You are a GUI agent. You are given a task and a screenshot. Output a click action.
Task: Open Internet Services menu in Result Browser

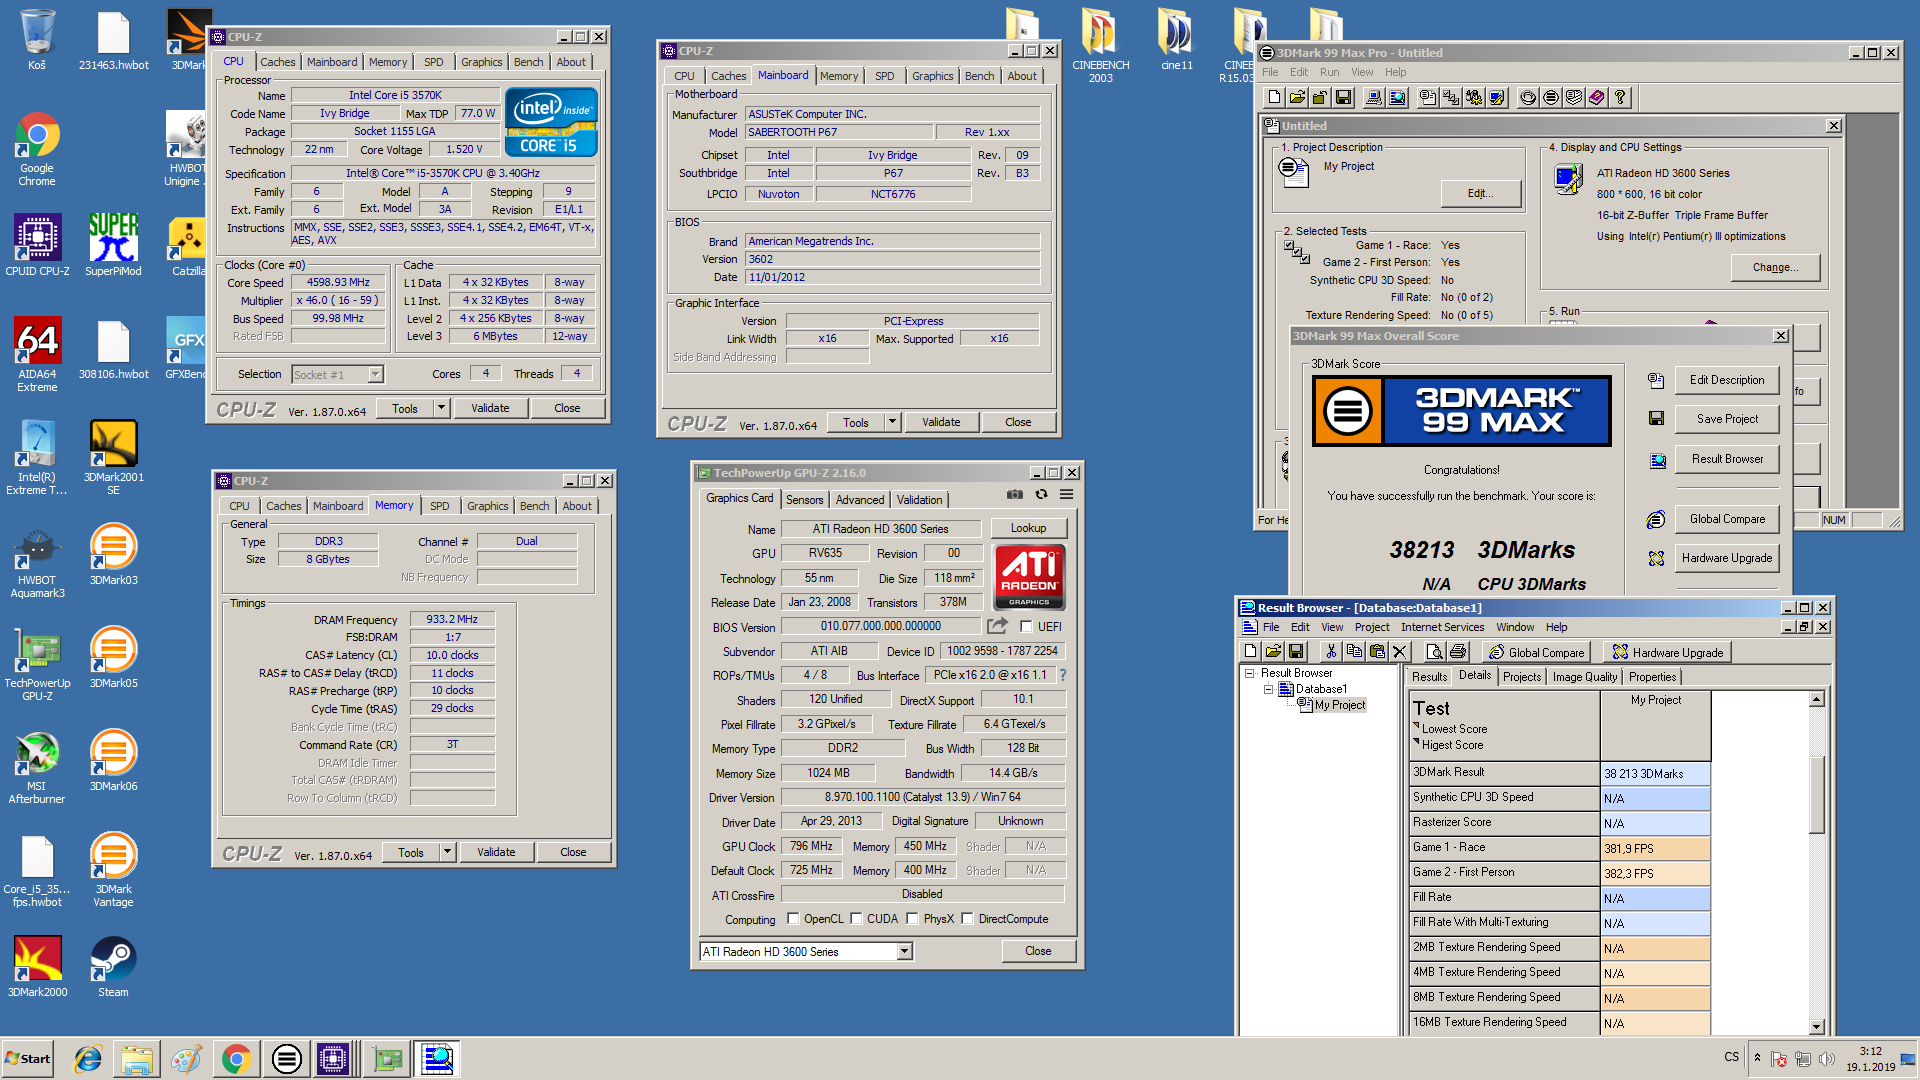coord(1442,627)
